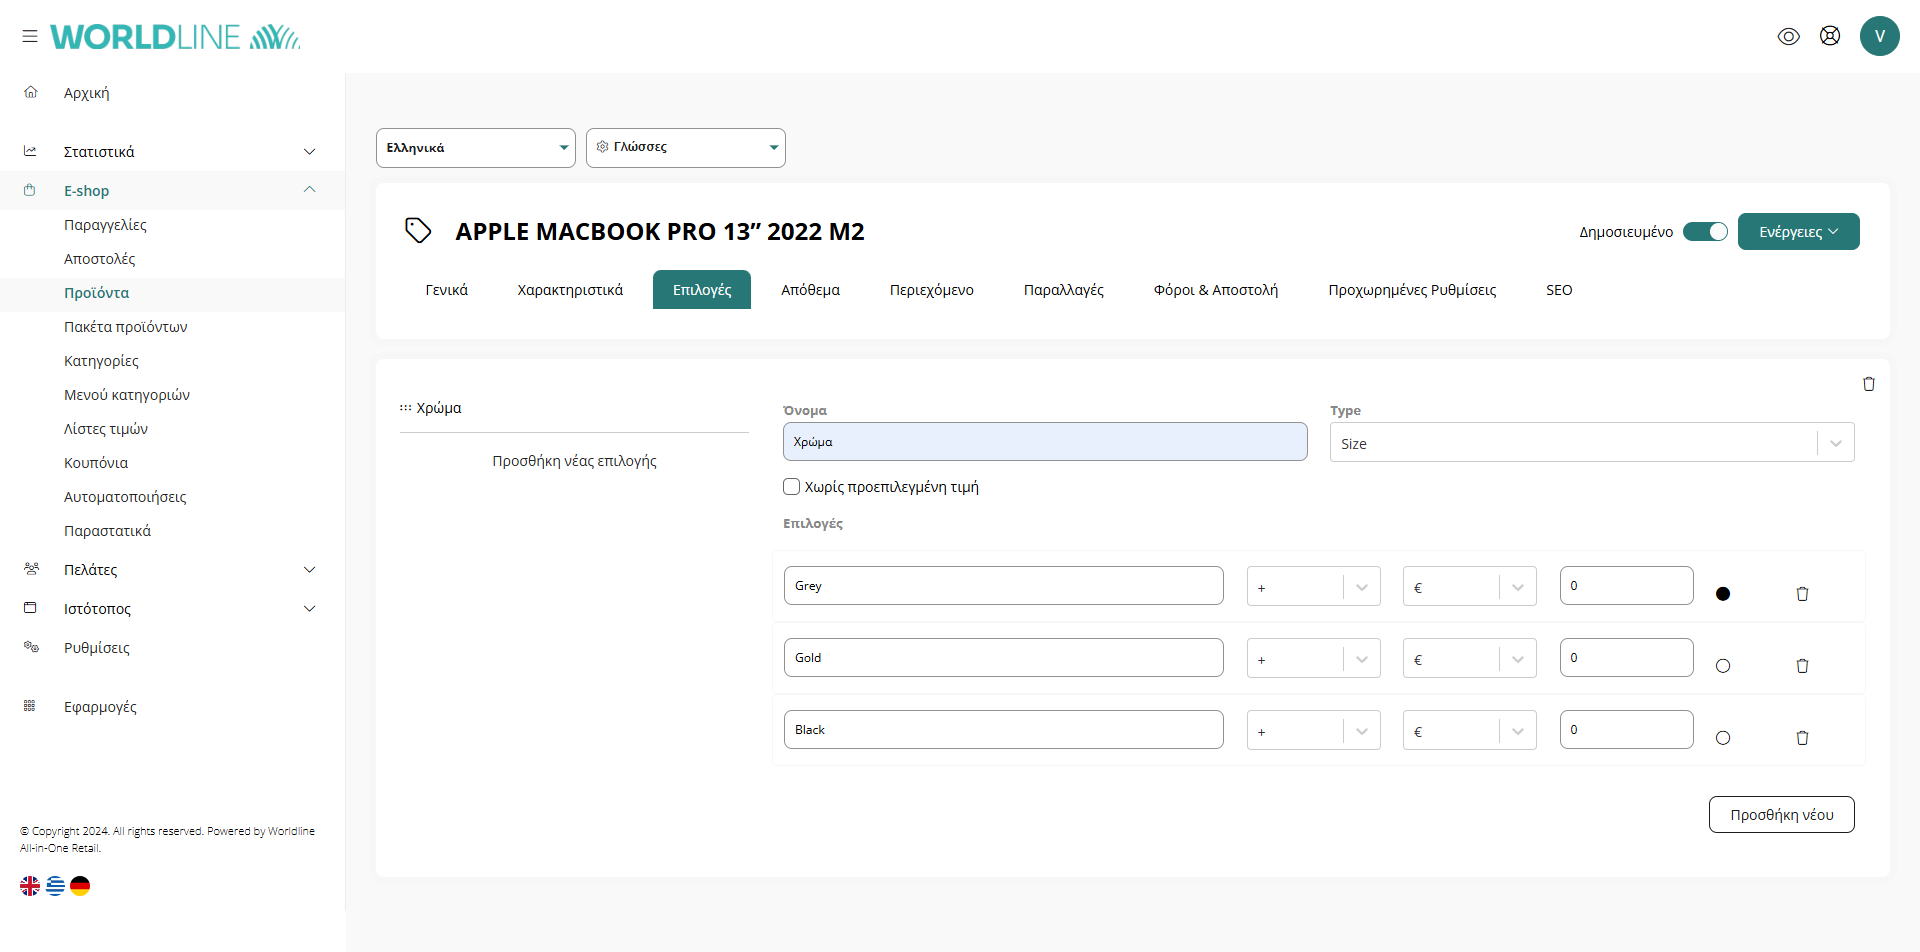The image size is (1920, 952).
Task: Open the help lifebuoy icon
Action: pyautogui.click(x=1829, y=36)
